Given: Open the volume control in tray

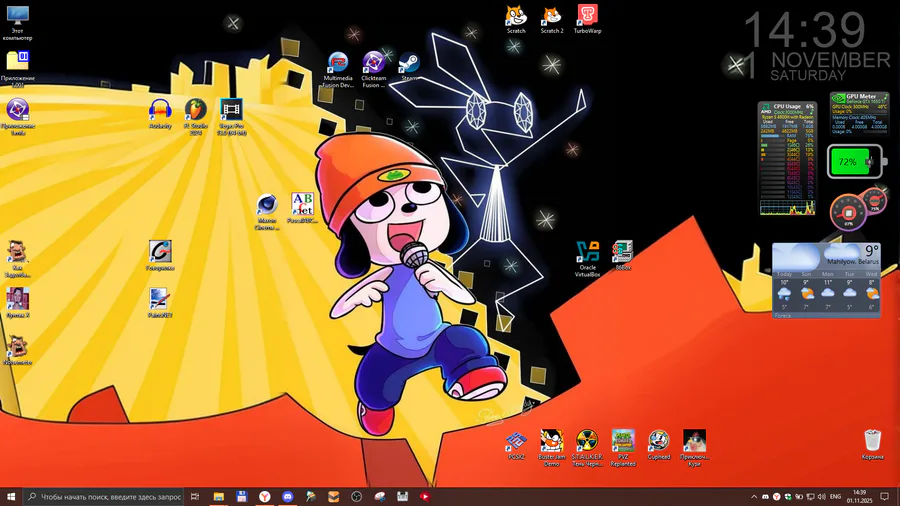Looking at the screenshot, I should tap(821, 497).
